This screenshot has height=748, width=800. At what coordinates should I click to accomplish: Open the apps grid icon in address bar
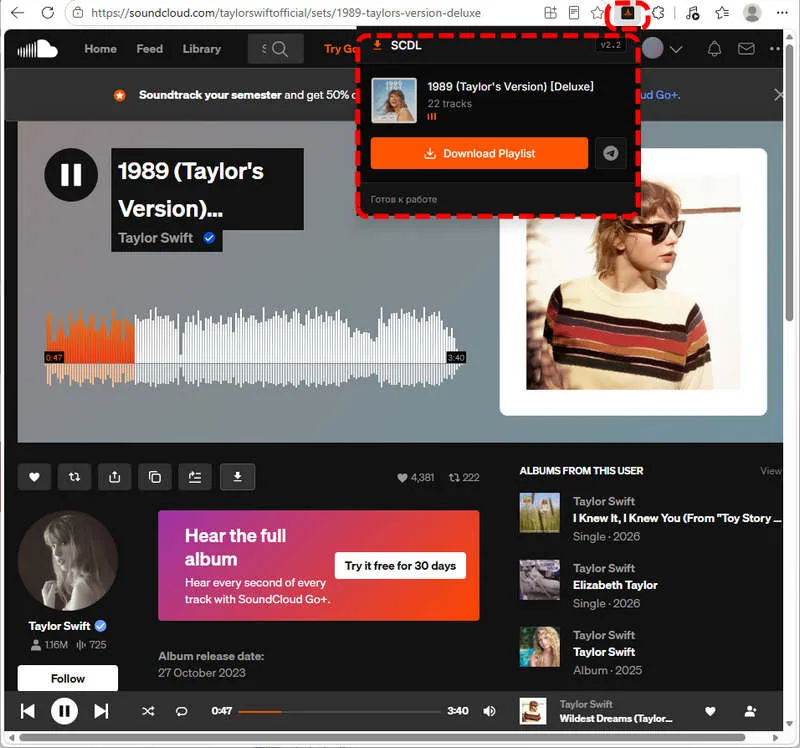[x=551, y=13]
